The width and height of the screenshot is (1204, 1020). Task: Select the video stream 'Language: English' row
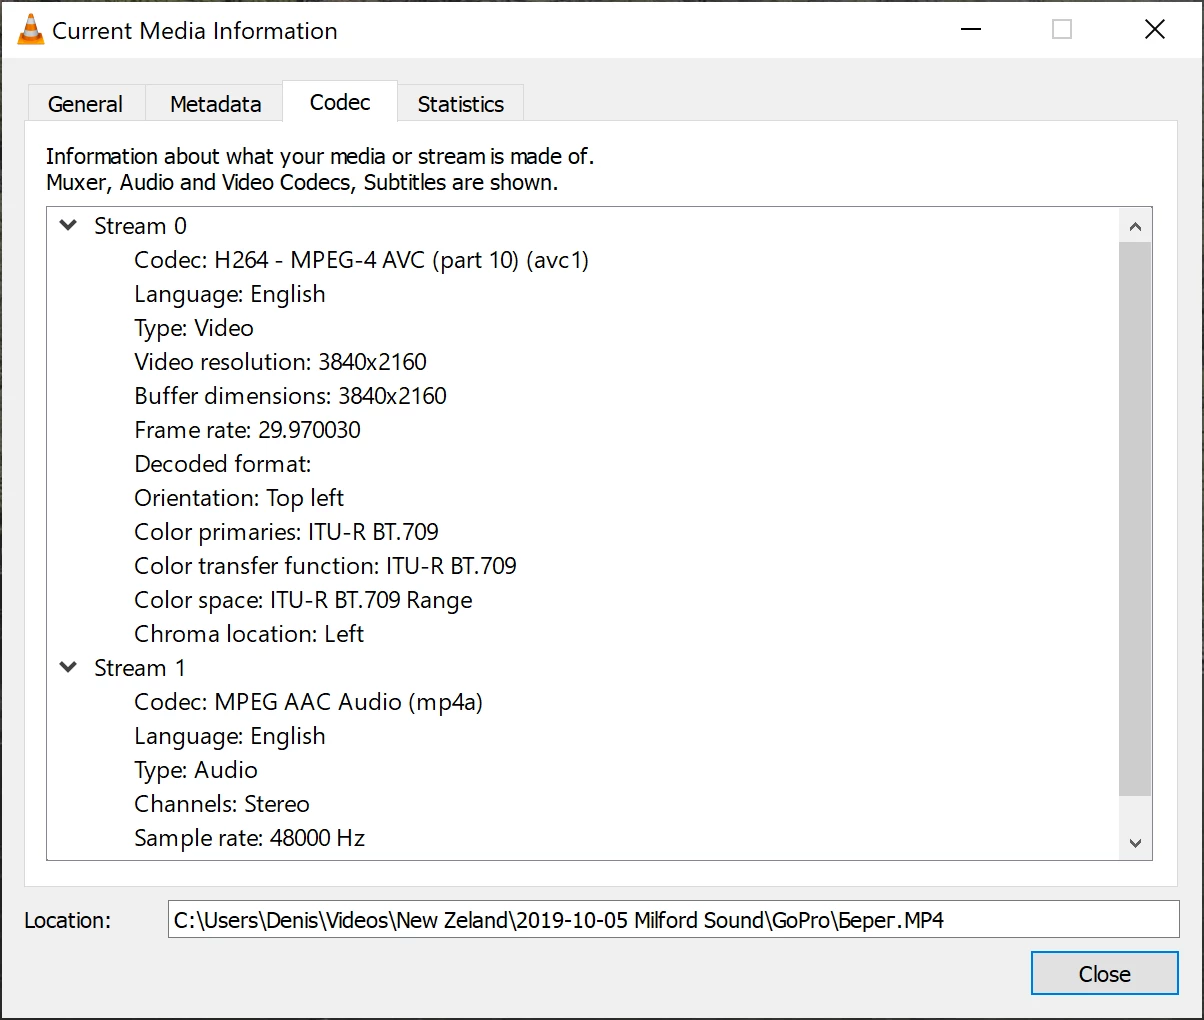coord(230,294)
